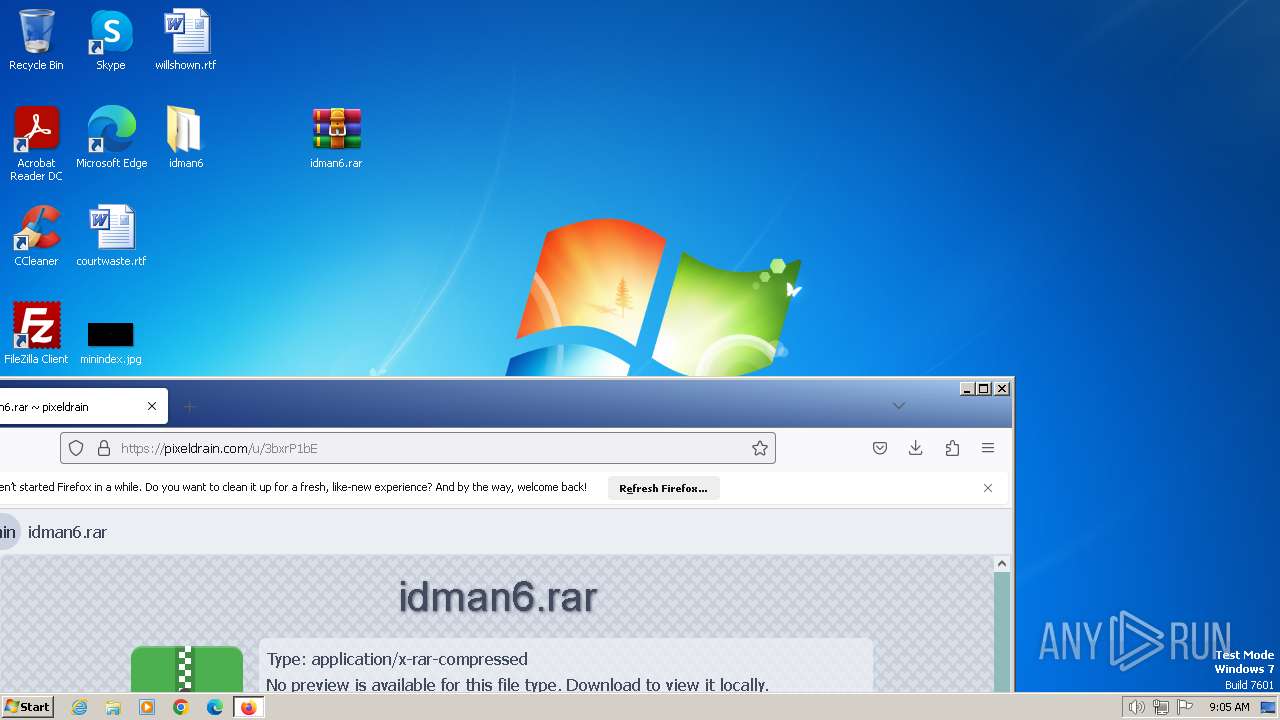Open Acrobat Reader DC shortcut

pyautogui.click(x=36, y=144)
